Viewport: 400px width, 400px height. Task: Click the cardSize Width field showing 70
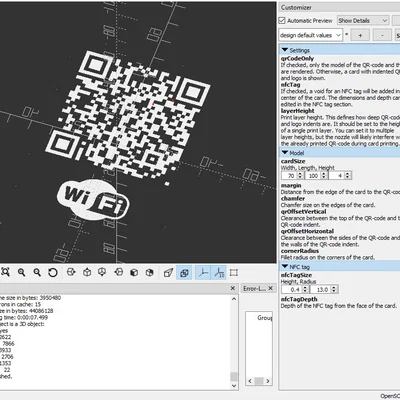tap(289, 175)
